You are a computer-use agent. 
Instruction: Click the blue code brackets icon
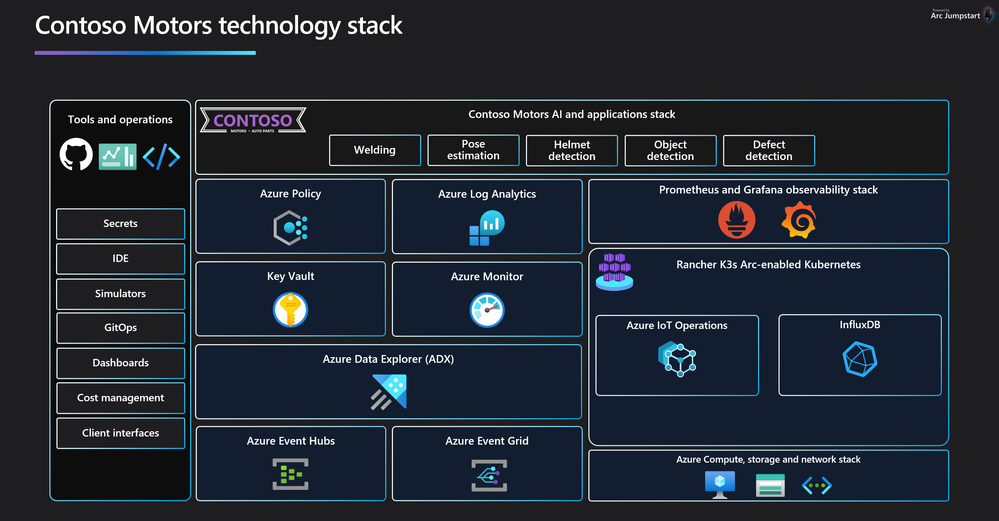(161, 157)
